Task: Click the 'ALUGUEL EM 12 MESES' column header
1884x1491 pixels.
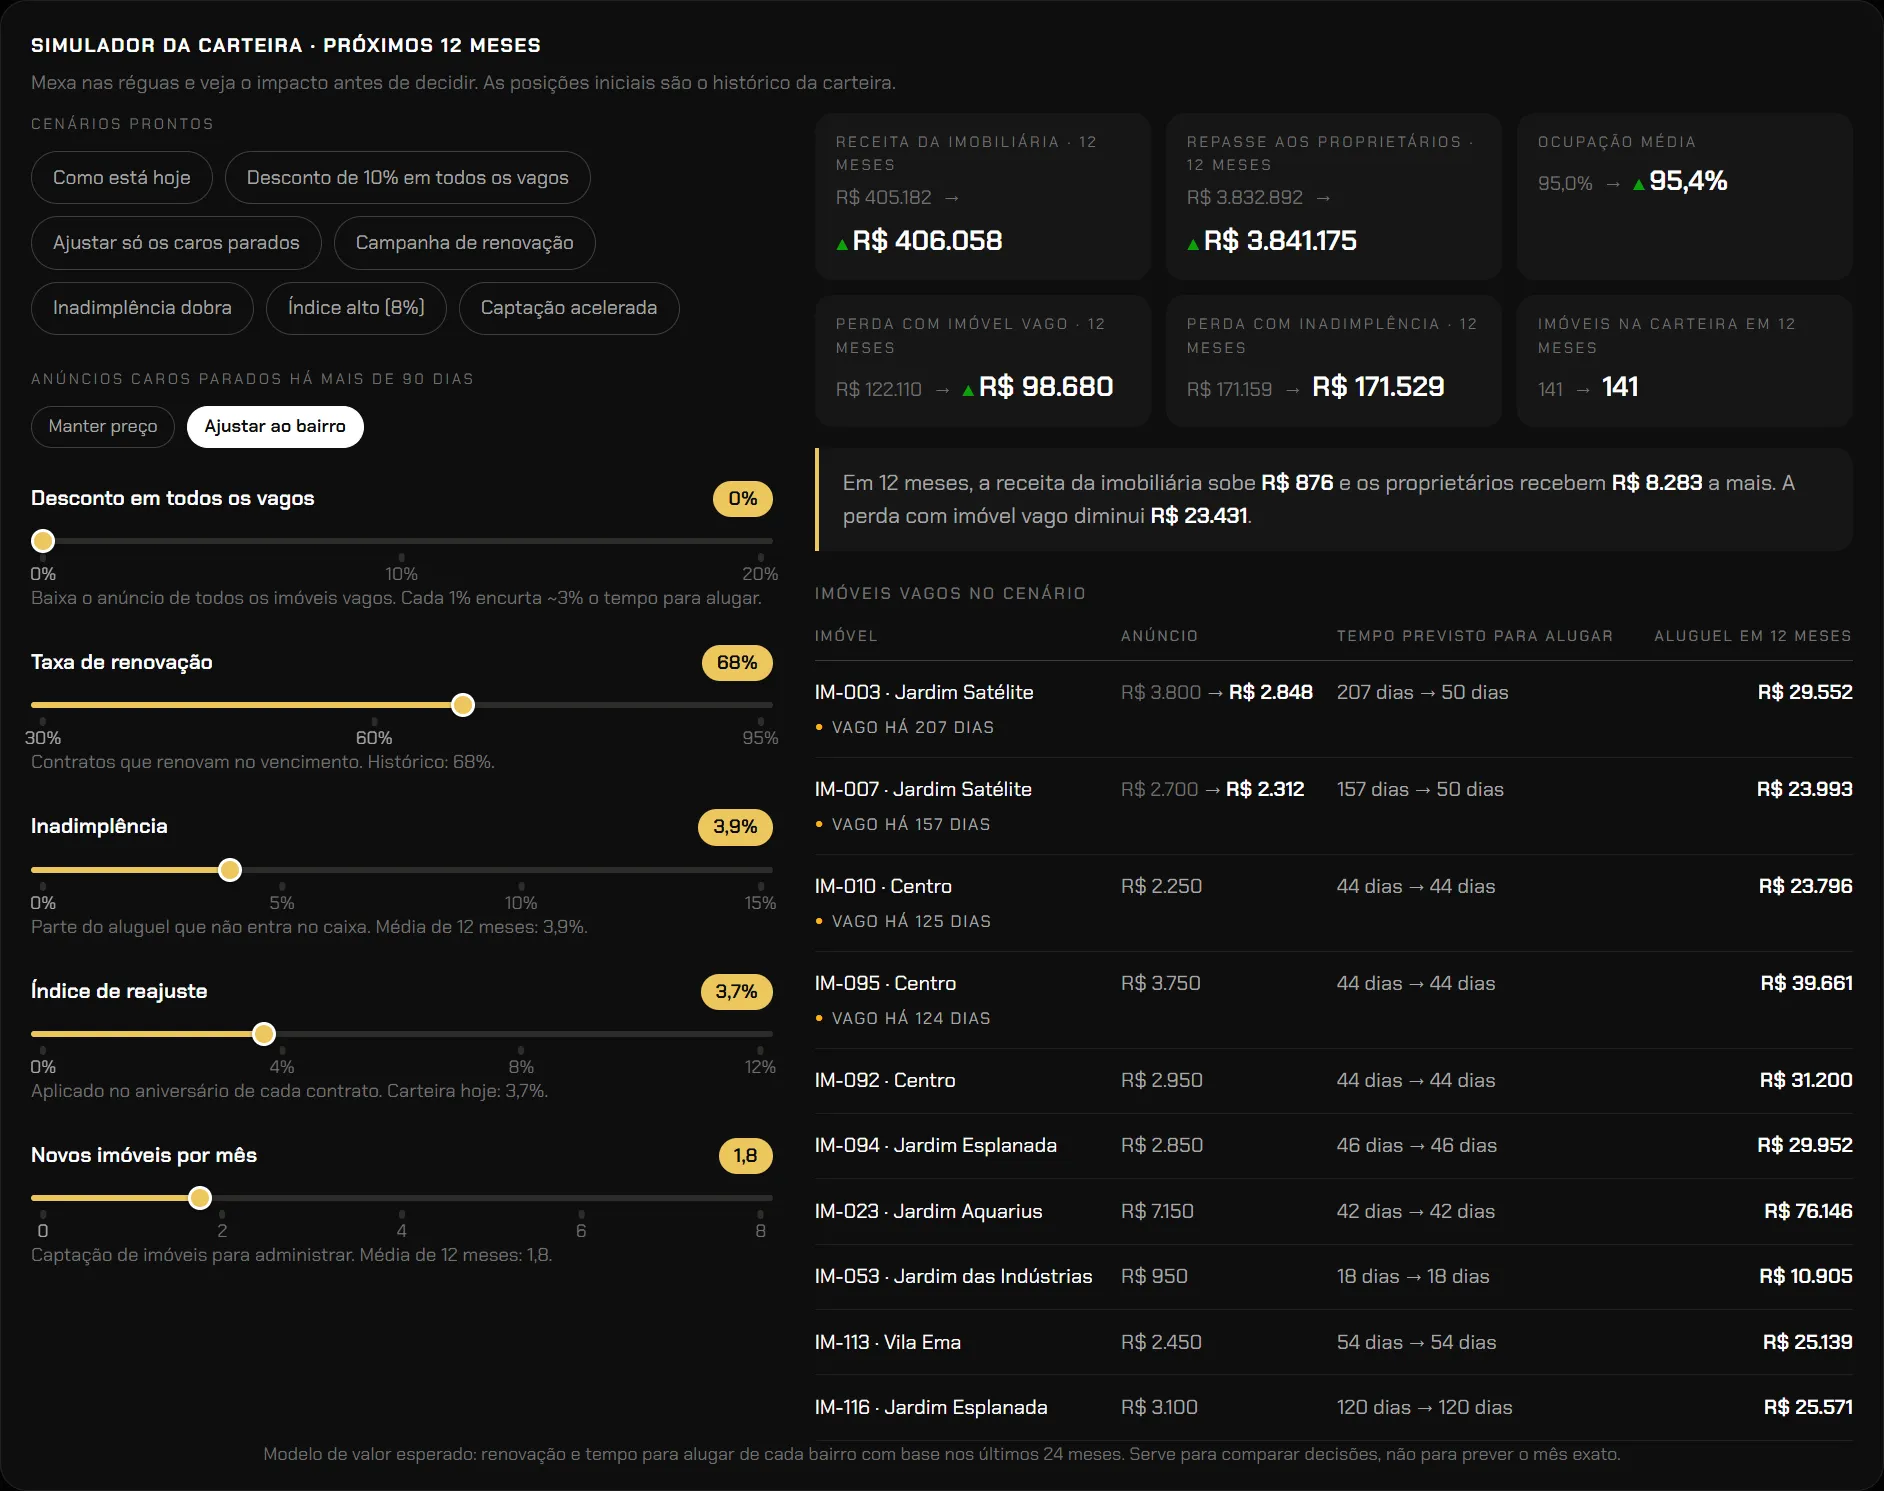Action: (x=1752, y=636)
